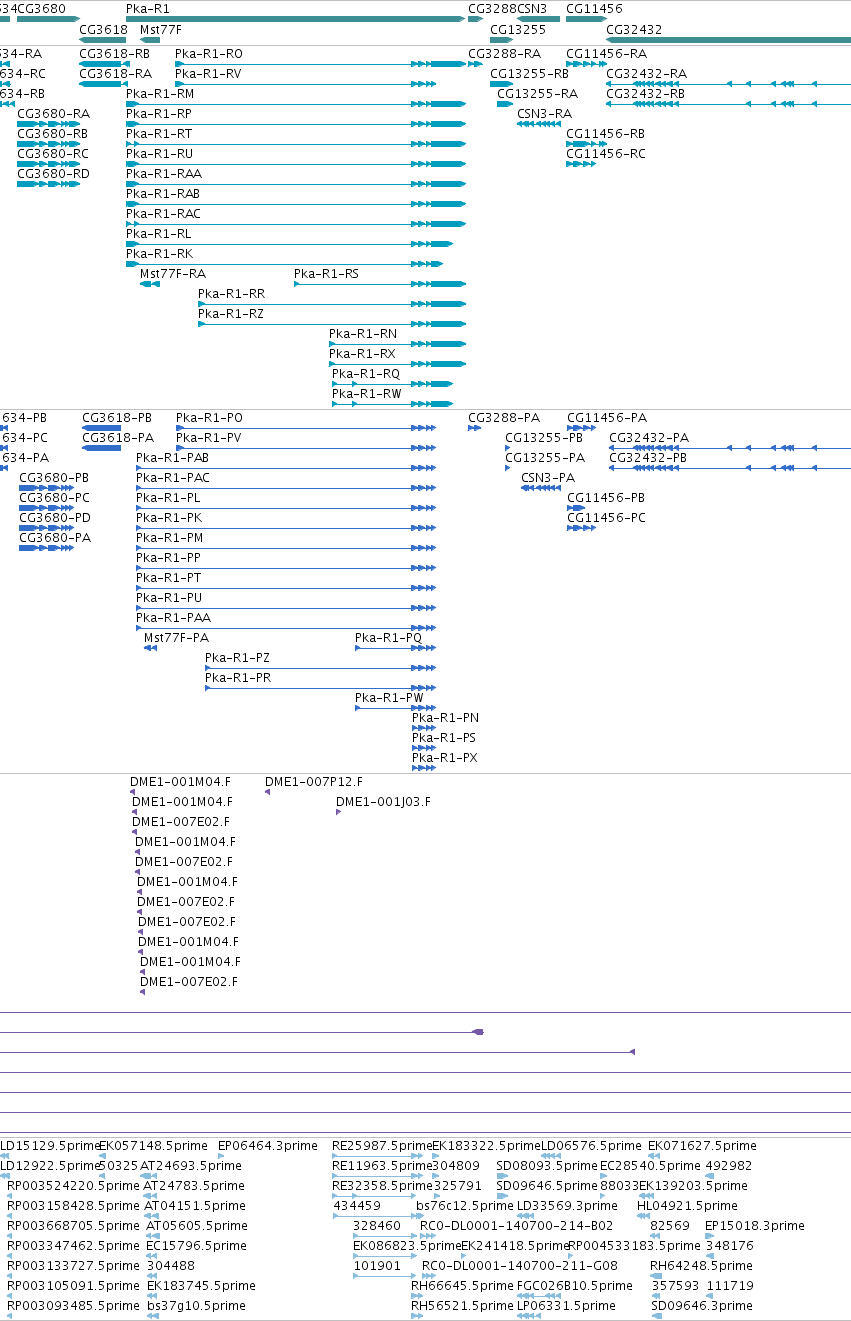The image size is (851, 1321).
Task: Select protein Pka-R1-PQ
Action: [x=389, y=638]
